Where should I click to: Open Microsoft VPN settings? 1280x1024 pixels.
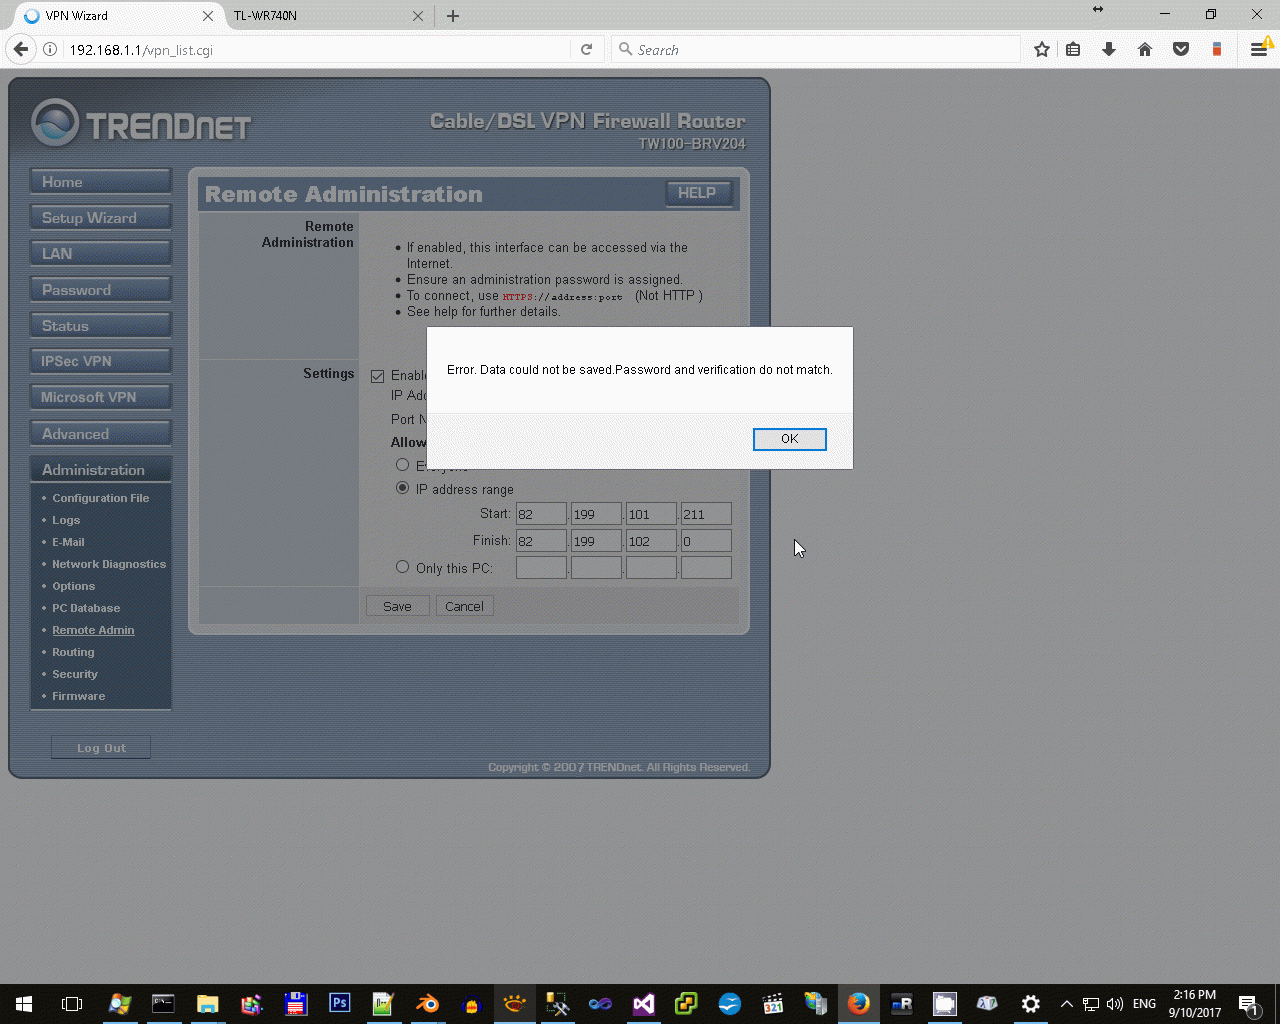101,397
